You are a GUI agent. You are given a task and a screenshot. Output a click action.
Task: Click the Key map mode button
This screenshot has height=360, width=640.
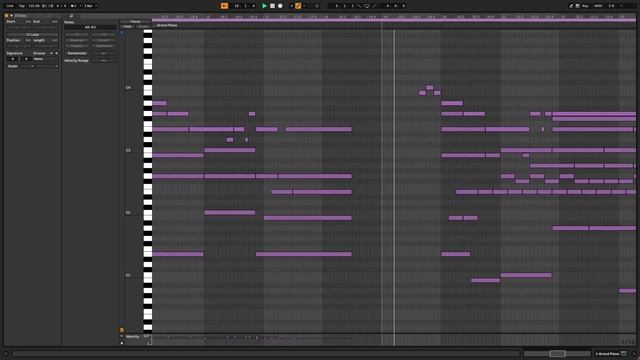(x=585, y=6)
